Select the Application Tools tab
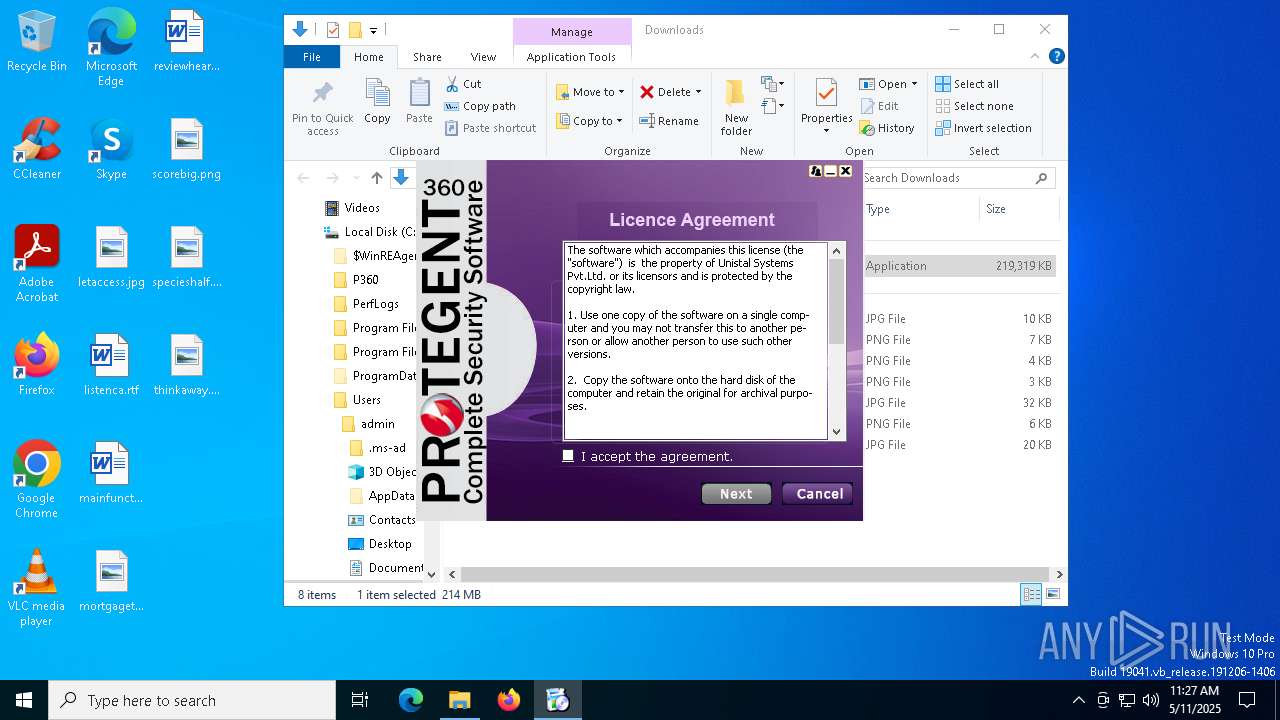 coord(571,57)
